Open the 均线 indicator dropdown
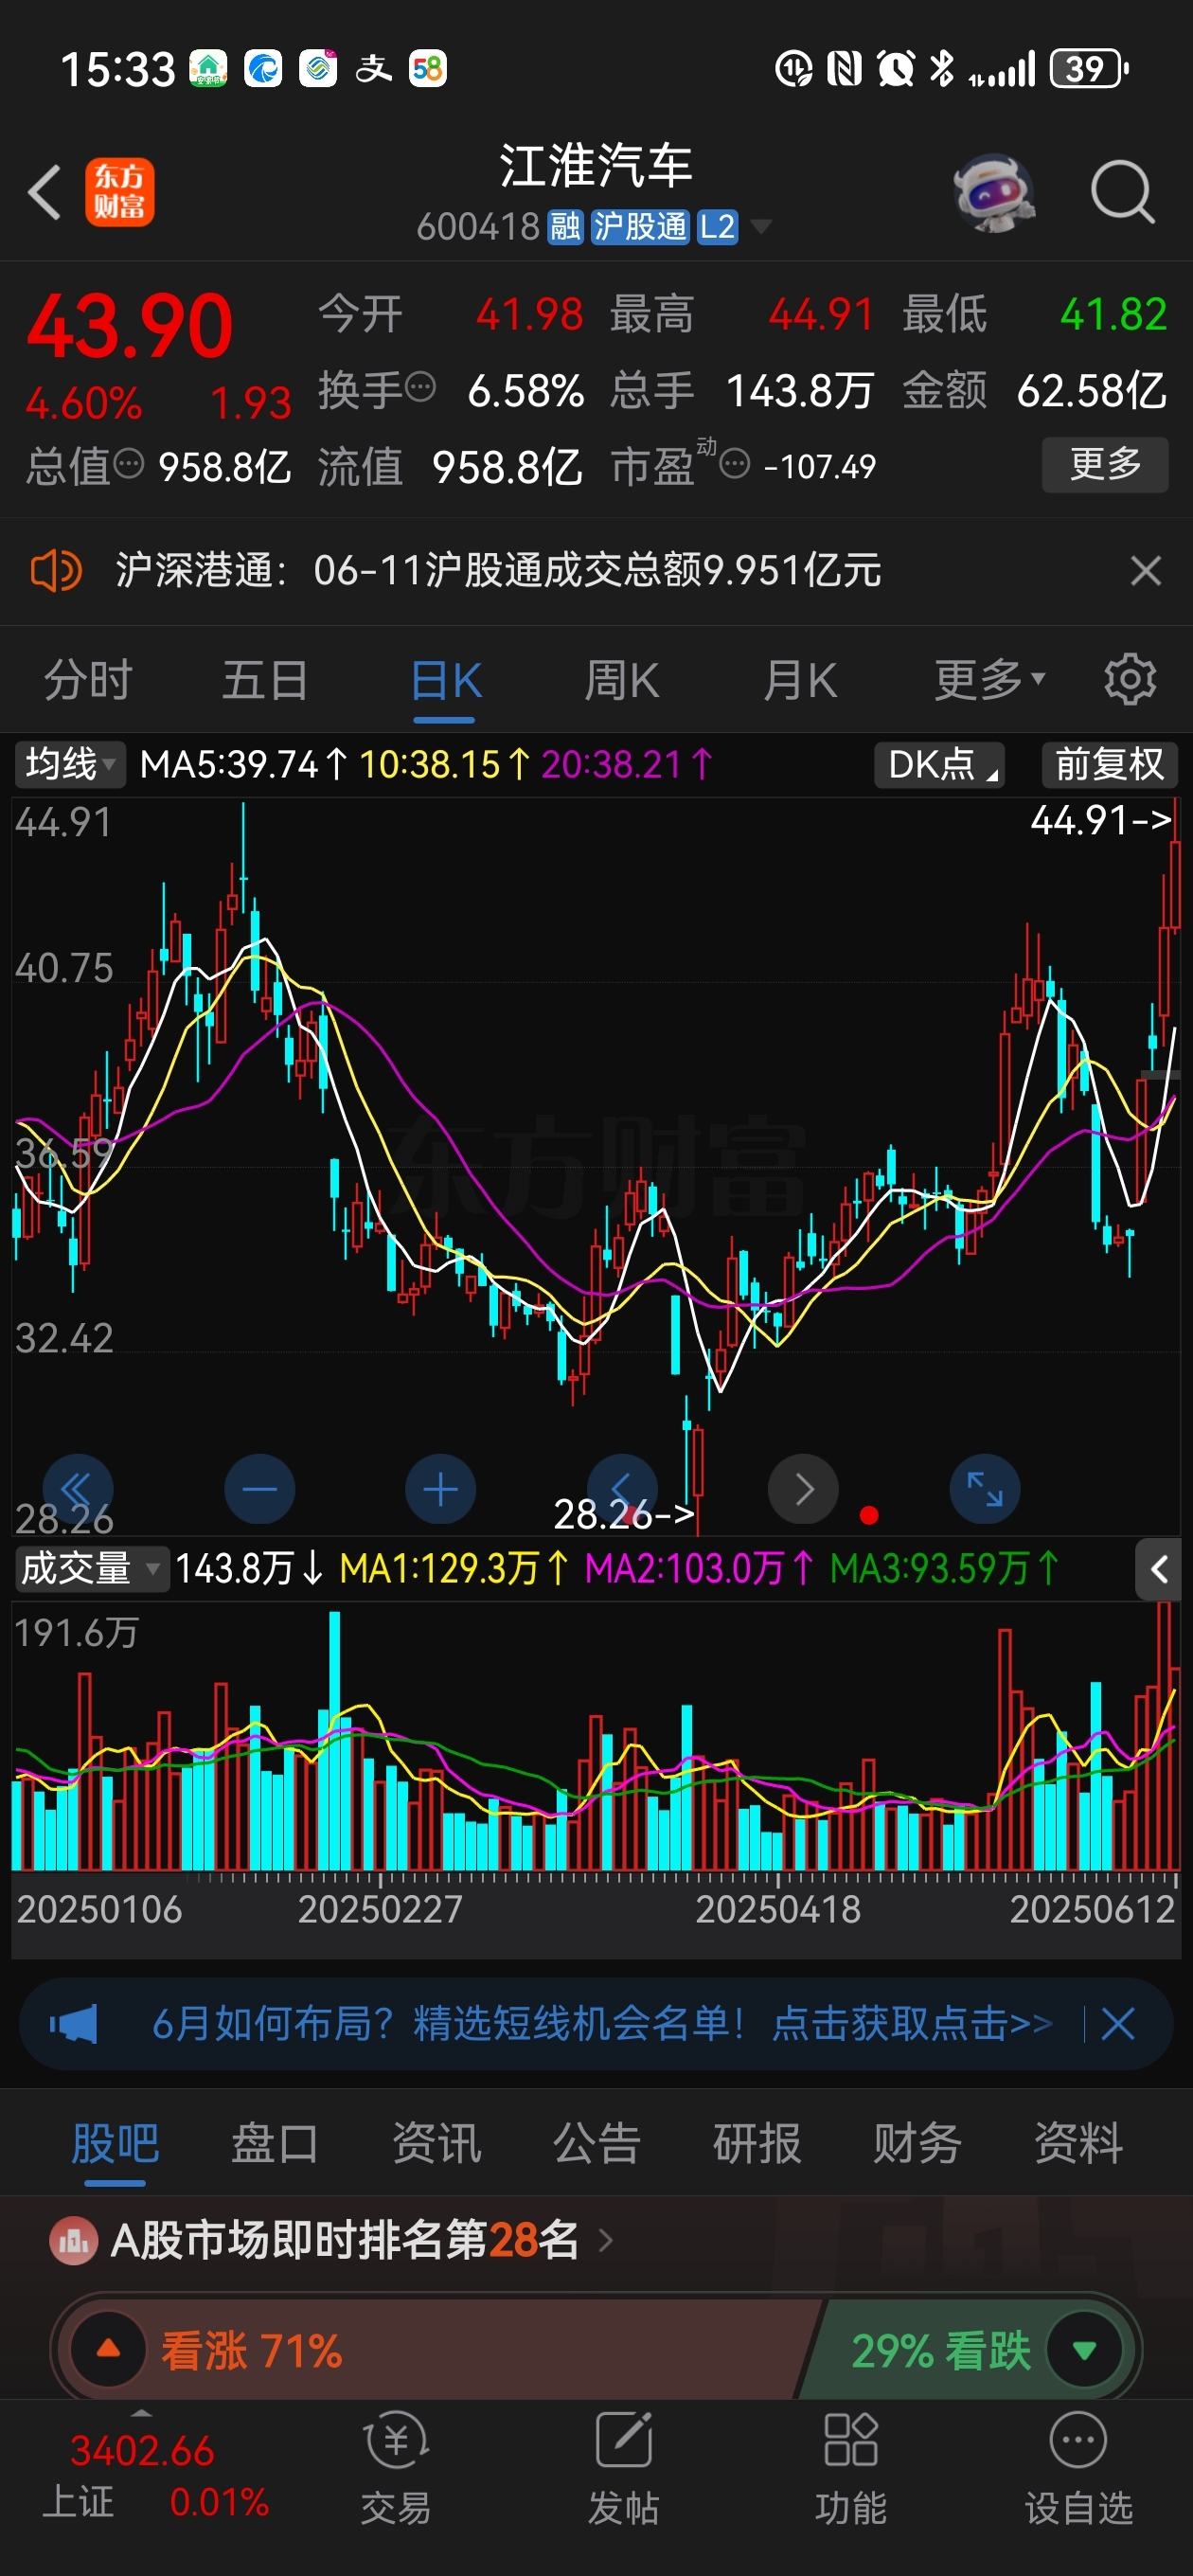1193x2576 pixels. pos(70,764)
